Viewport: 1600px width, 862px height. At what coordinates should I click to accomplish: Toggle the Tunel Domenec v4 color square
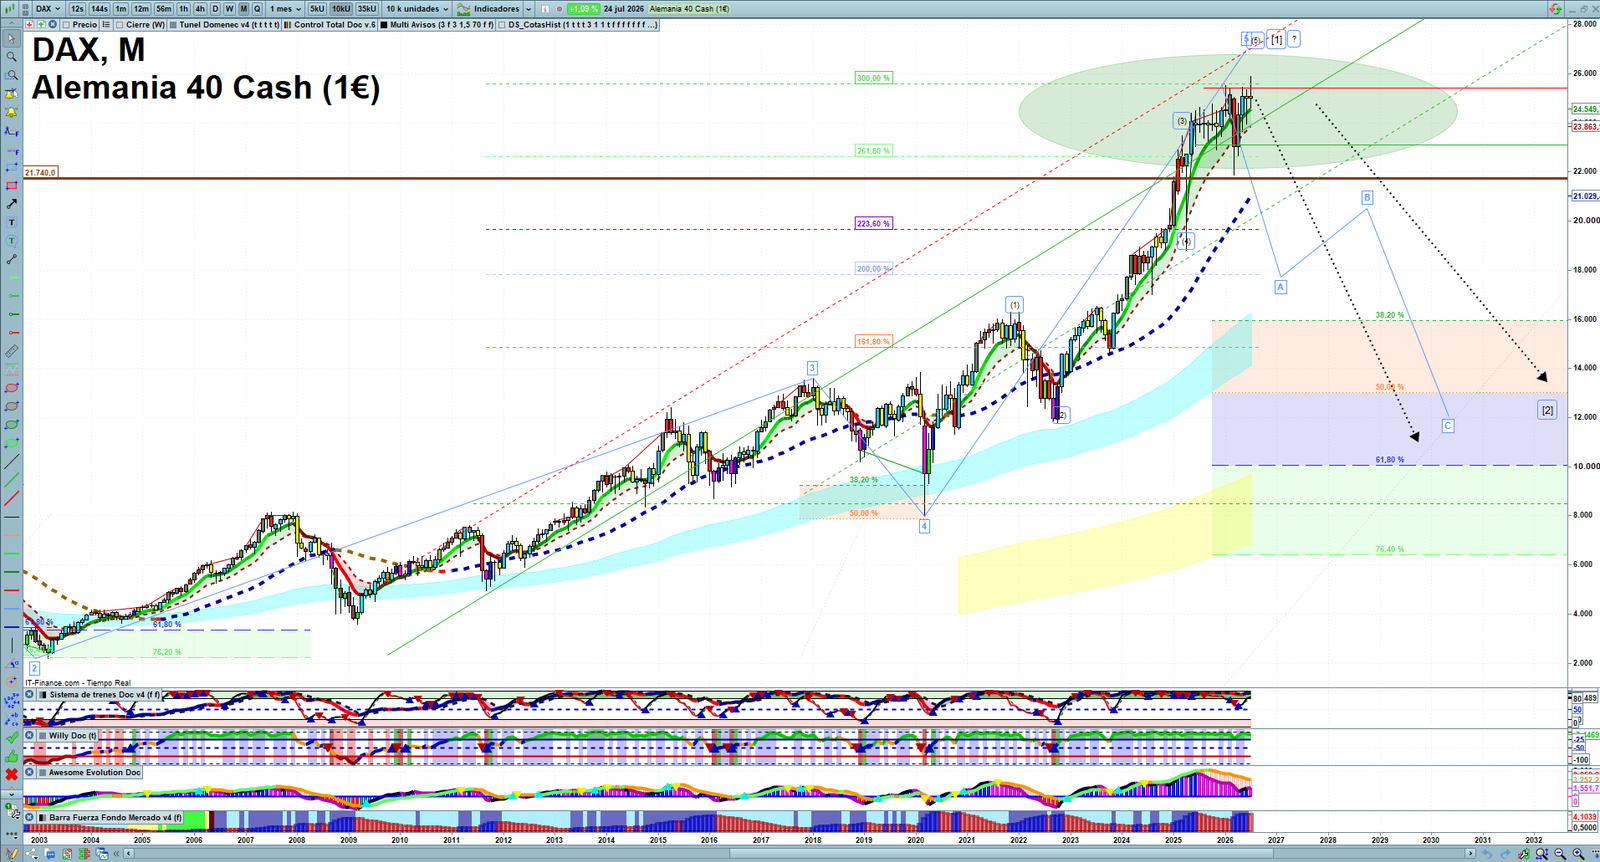click(x=173, y=25)
